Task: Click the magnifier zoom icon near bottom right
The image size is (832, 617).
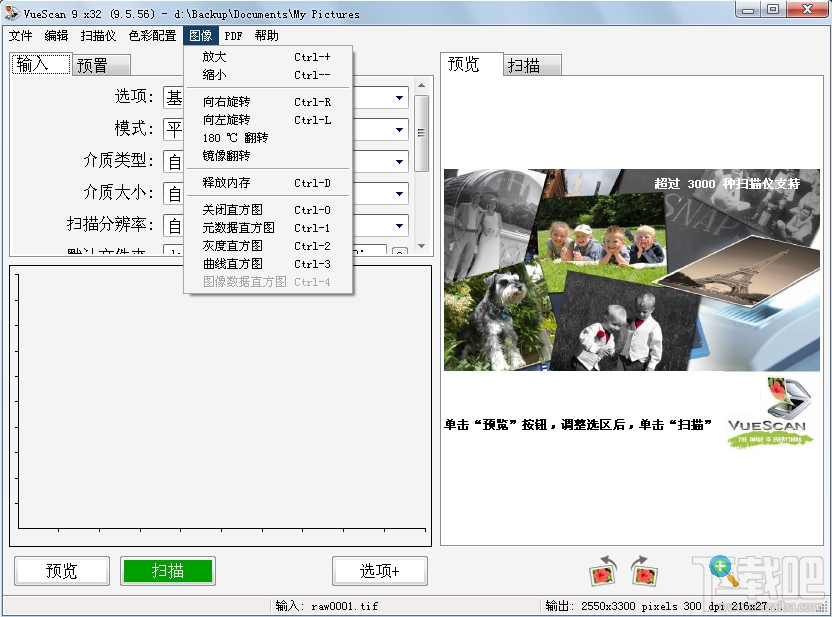Action: 720,568
